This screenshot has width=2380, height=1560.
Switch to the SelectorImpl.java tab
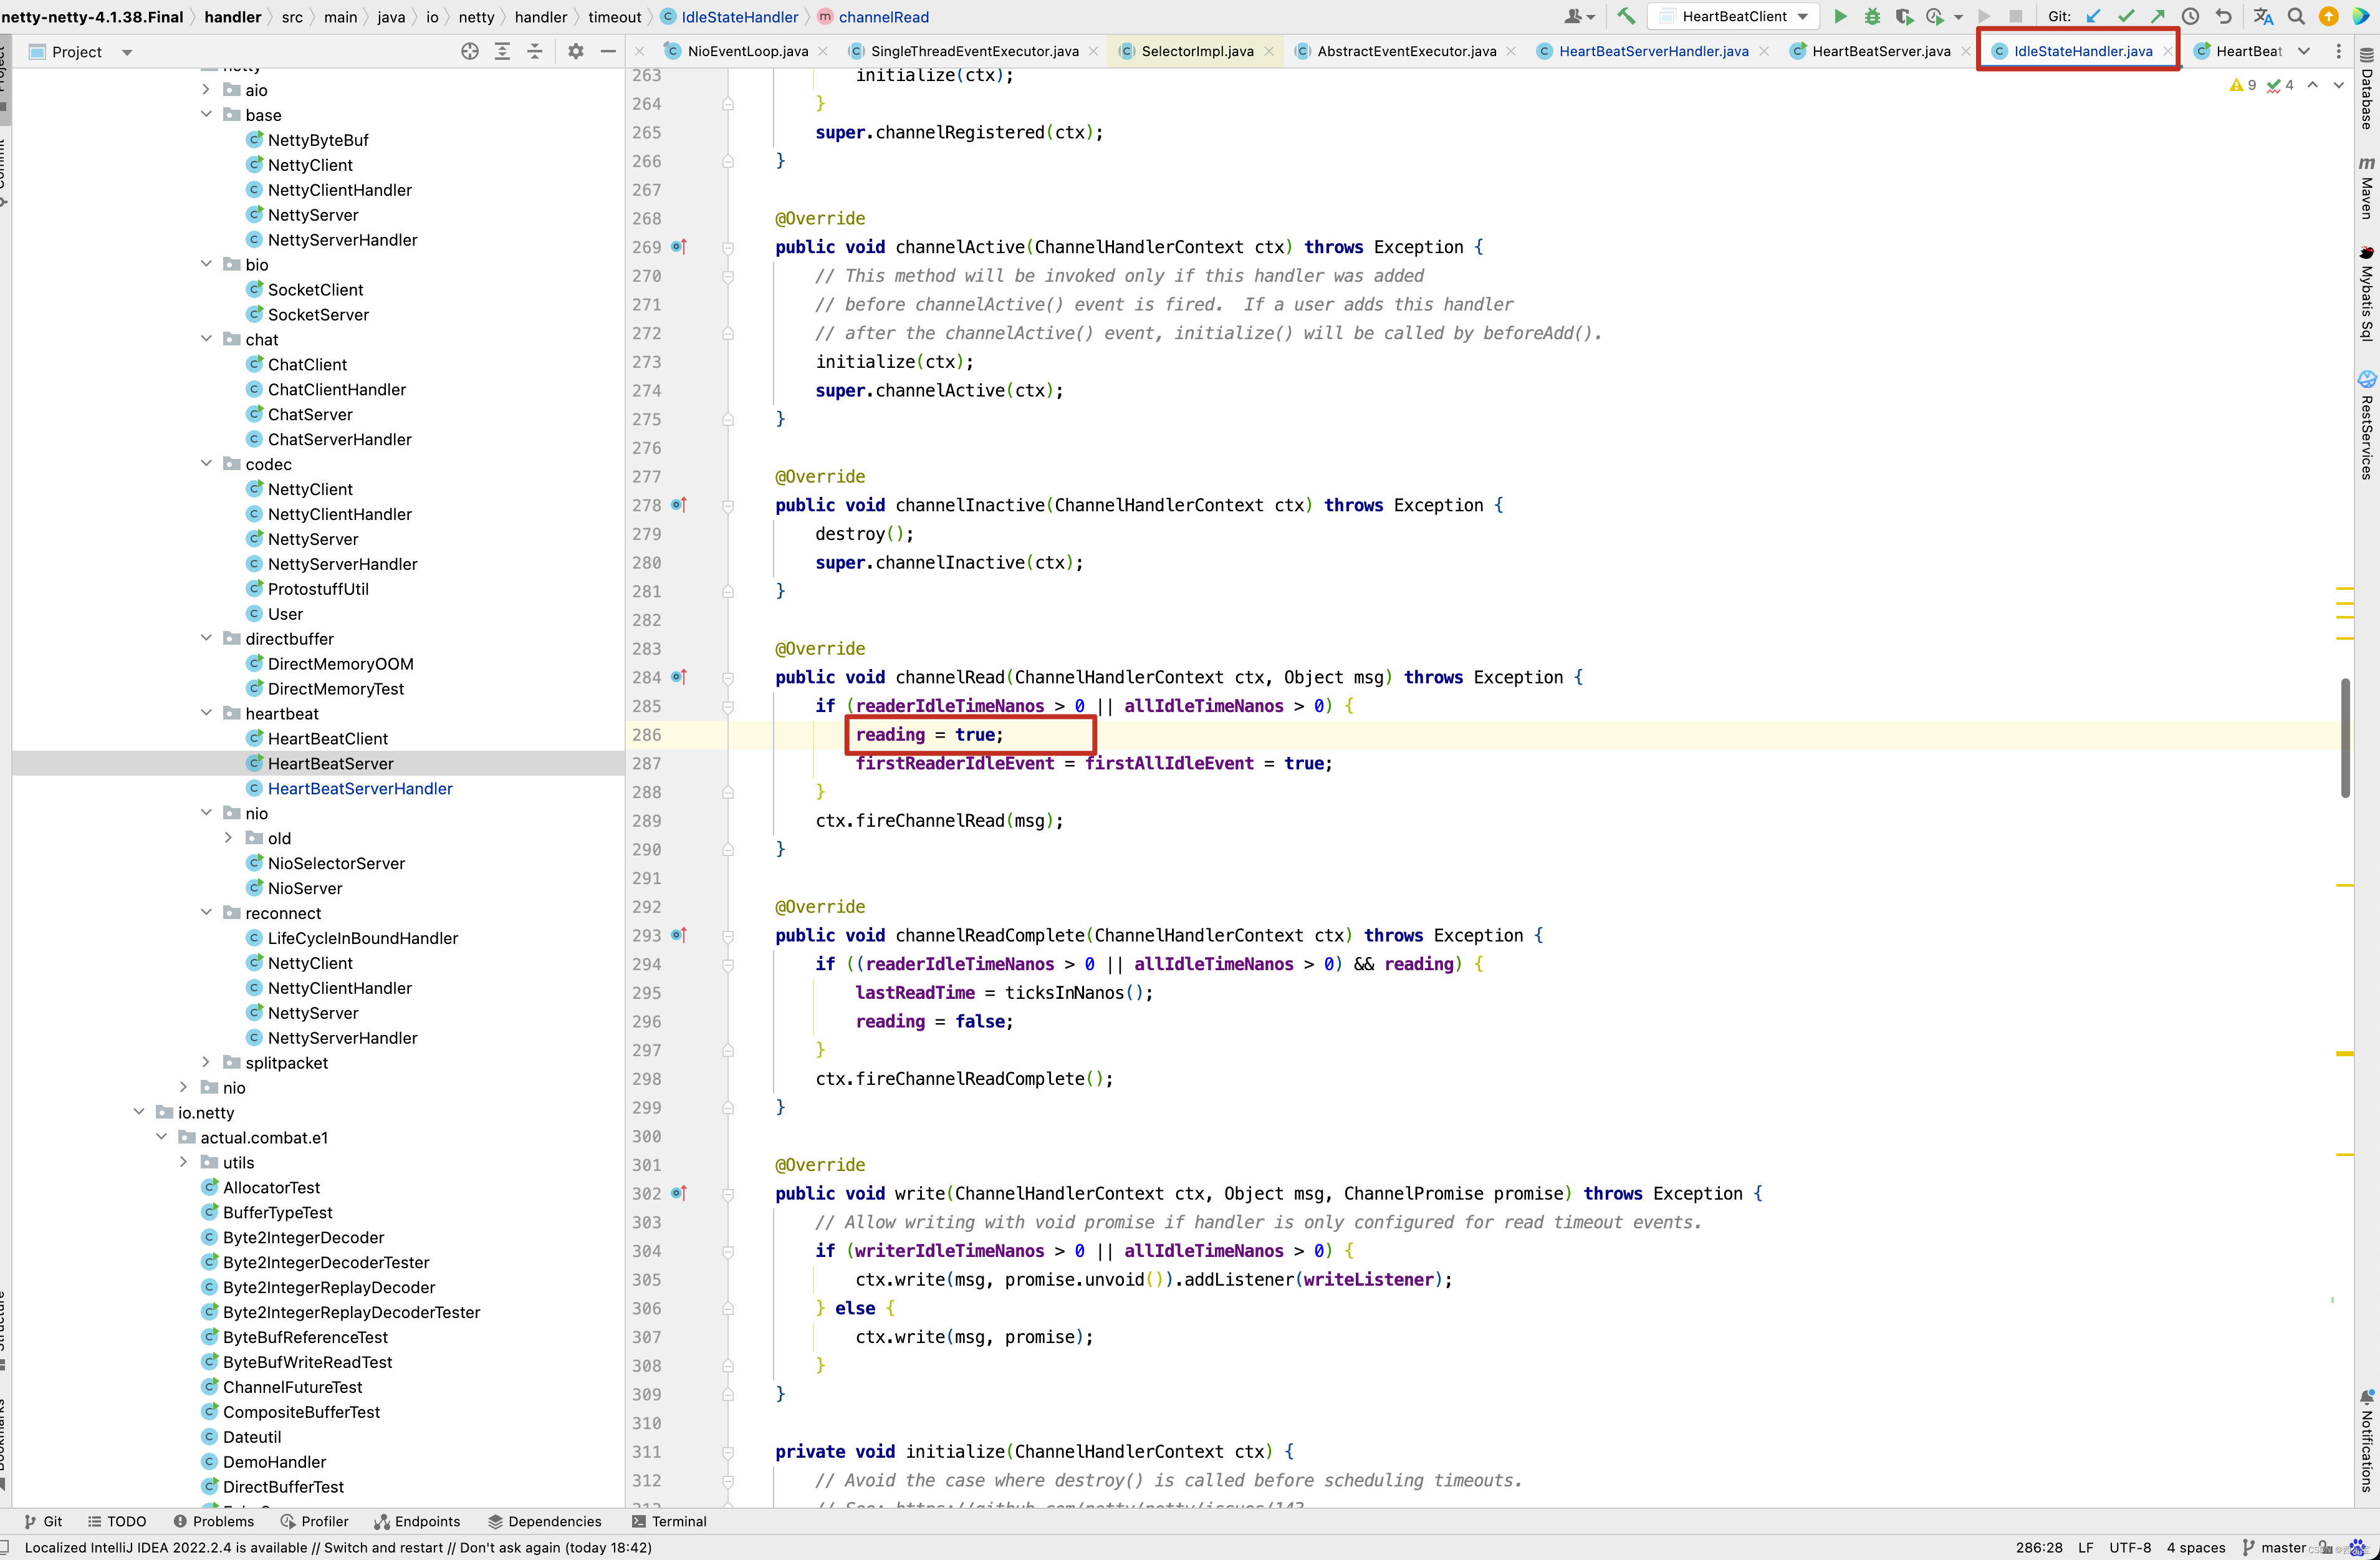tap(1196, 51)
